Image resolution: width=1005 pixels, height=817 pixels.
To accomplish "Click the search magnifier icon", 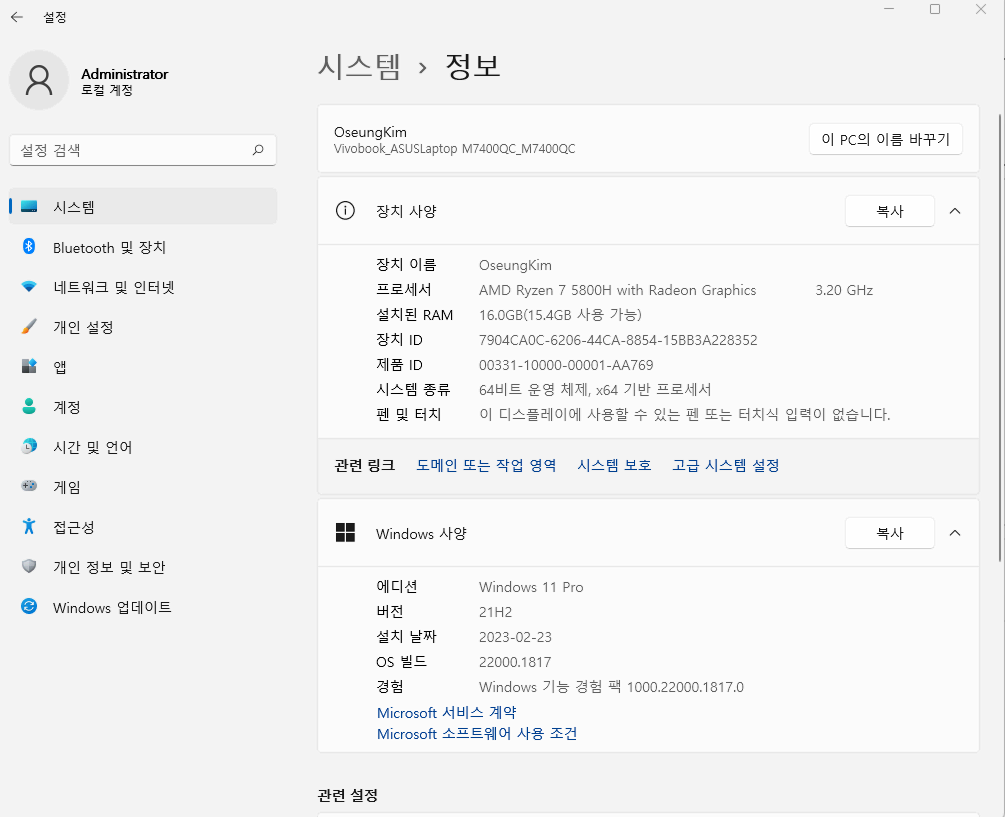I will tap(258, 150).
